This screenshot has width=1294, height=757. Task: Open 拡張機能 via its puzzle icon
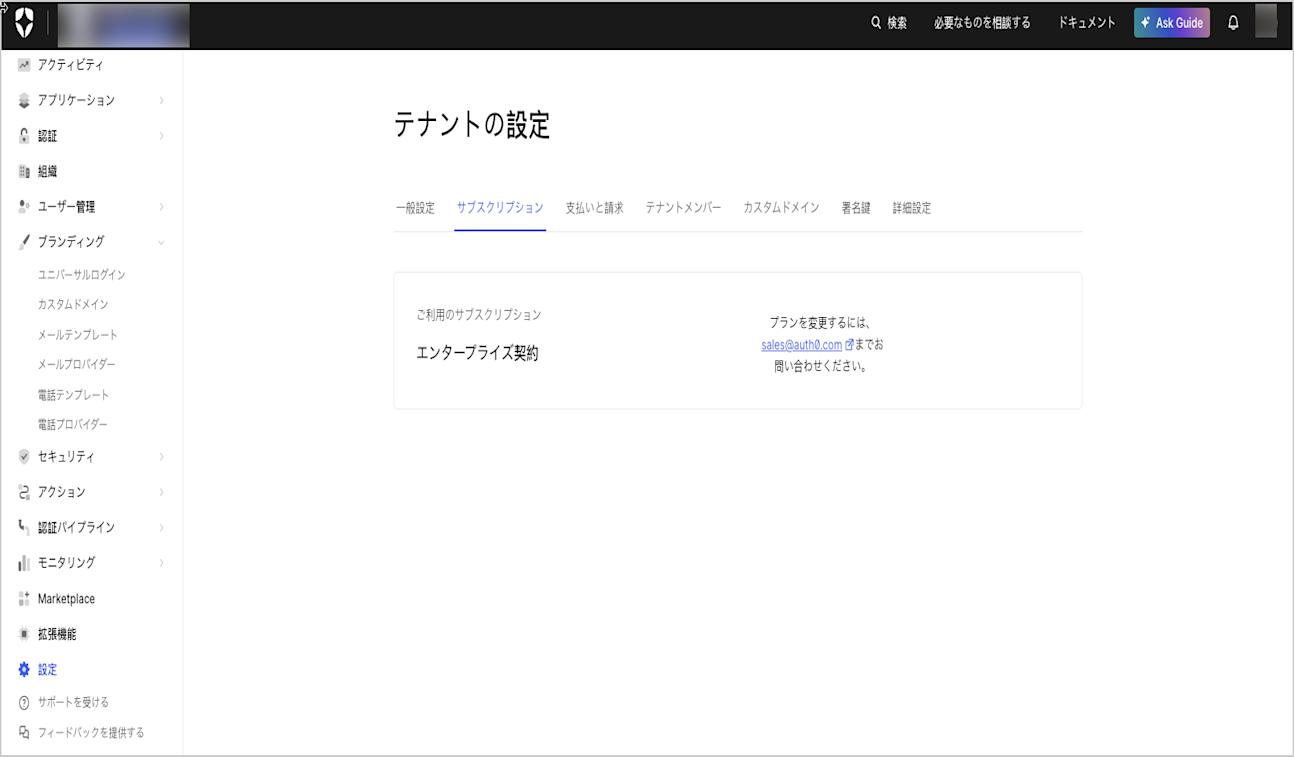[22, 633]
